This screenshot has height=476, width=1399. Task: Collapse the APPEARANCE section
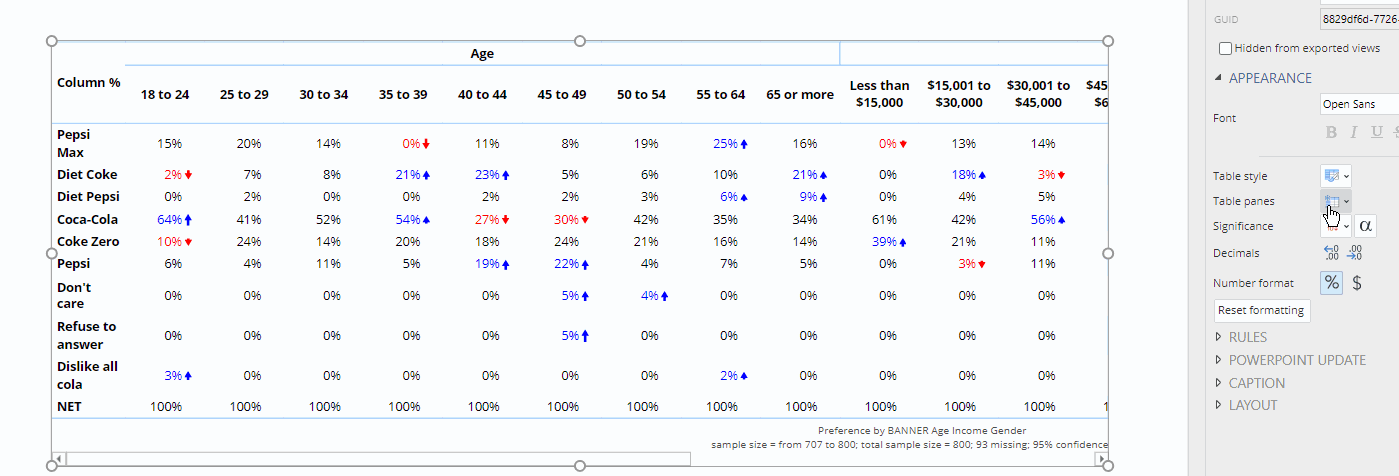click(x=1218, y=78)
